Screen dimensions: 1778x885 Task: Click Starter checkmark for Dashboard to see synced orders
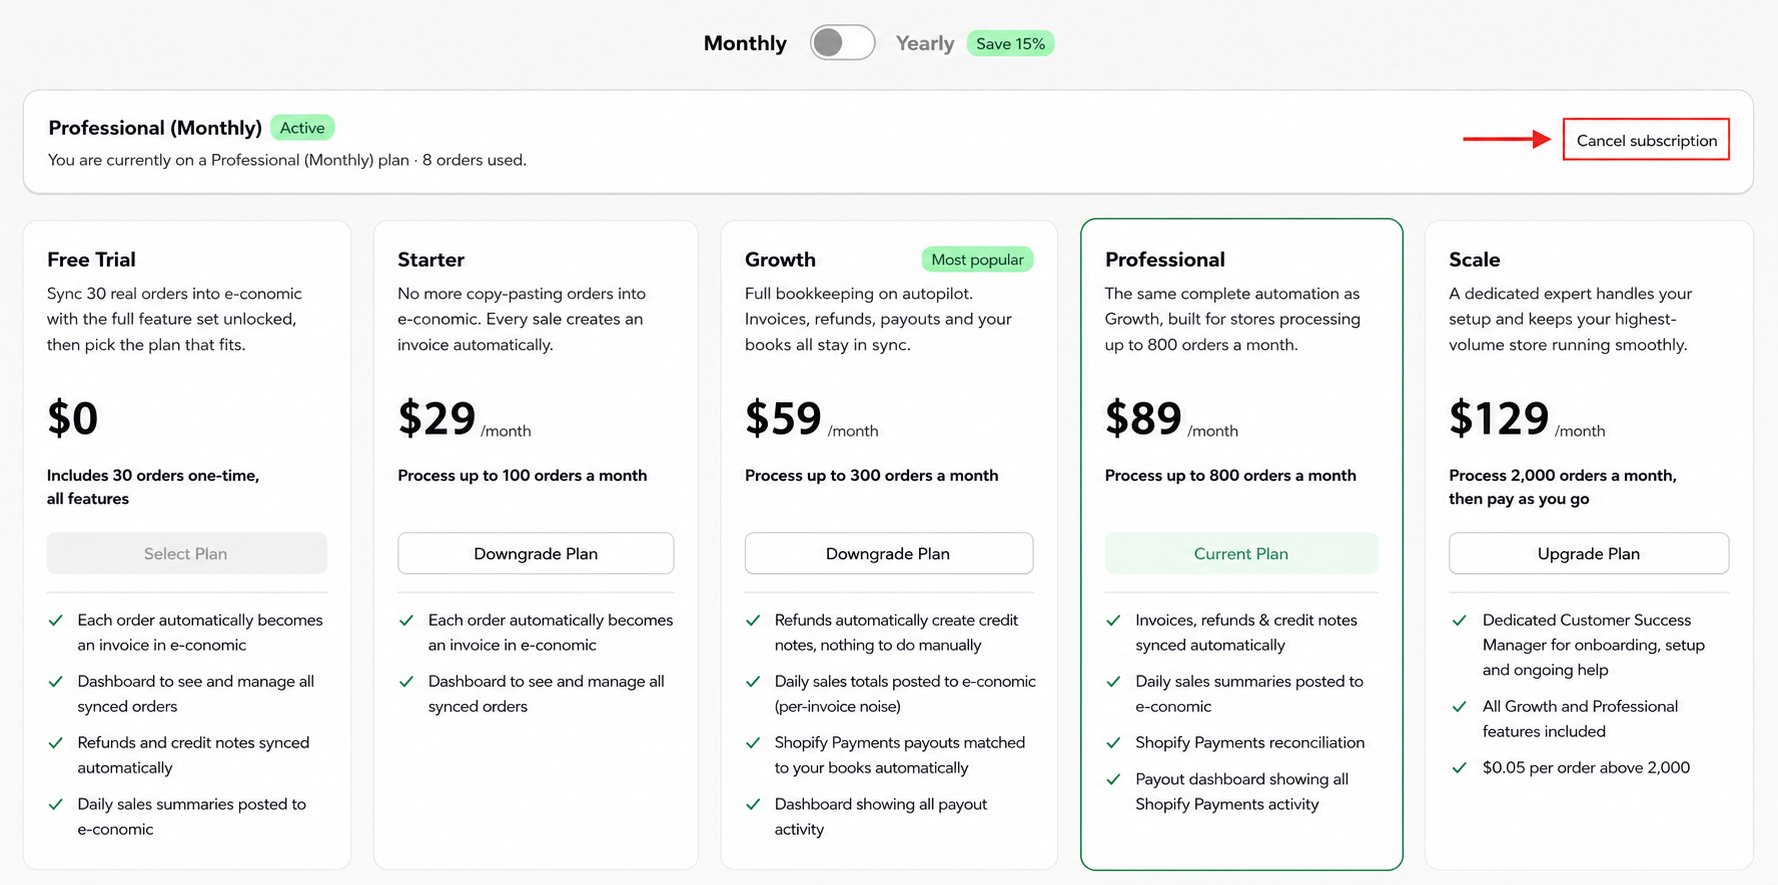point(406,681)
